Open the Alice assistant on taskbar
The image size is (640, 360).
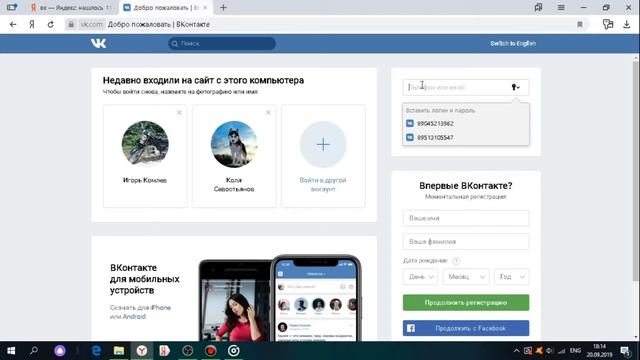[x=60, y=351]
